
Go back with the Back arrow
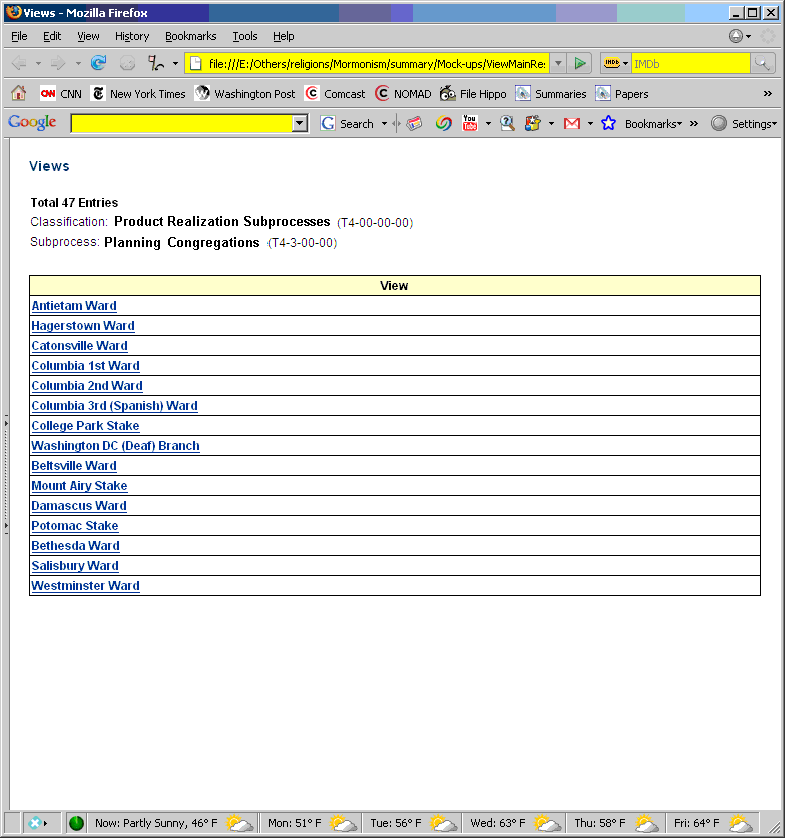pos(19,64)
